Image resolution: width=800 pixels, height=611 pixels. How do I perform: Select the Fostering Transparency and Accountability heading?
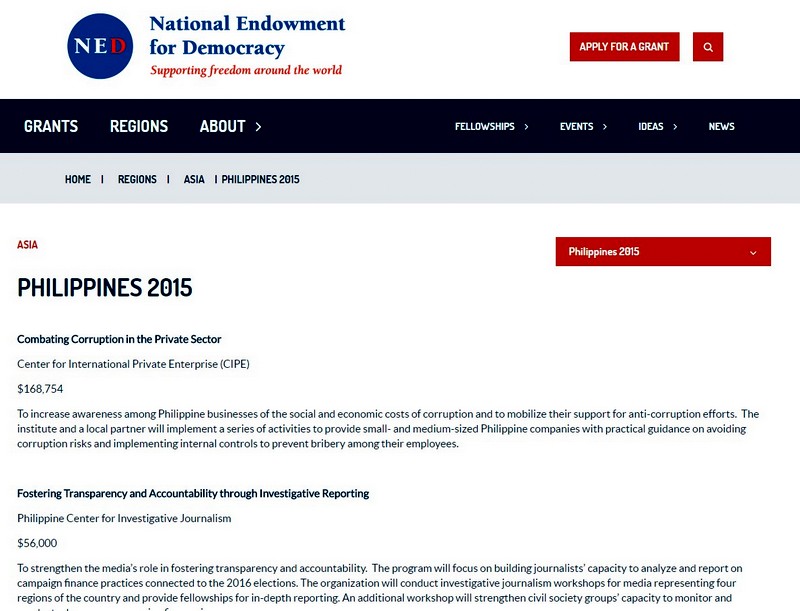(193, 494)
